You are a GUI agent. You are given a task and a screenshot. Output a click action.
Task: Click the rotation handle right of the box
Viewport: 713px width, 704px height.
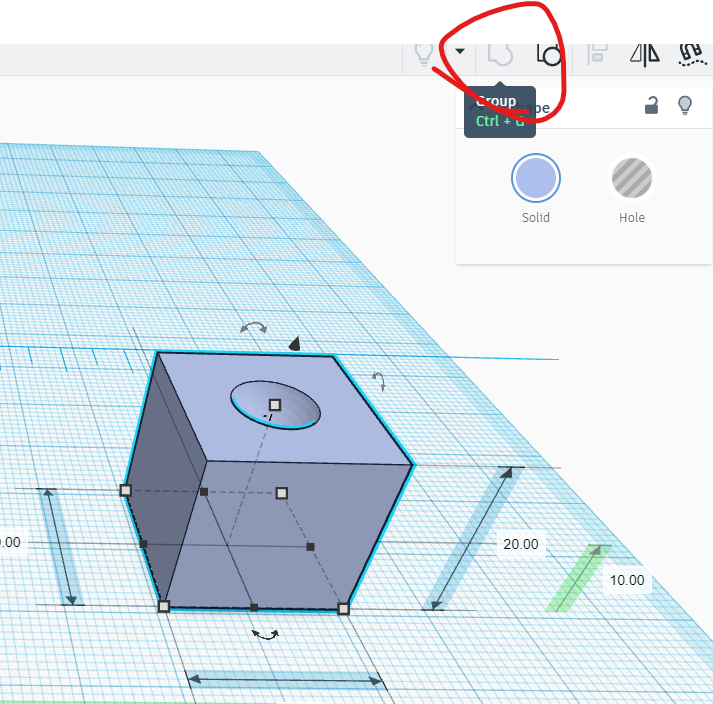pos(379,381)
